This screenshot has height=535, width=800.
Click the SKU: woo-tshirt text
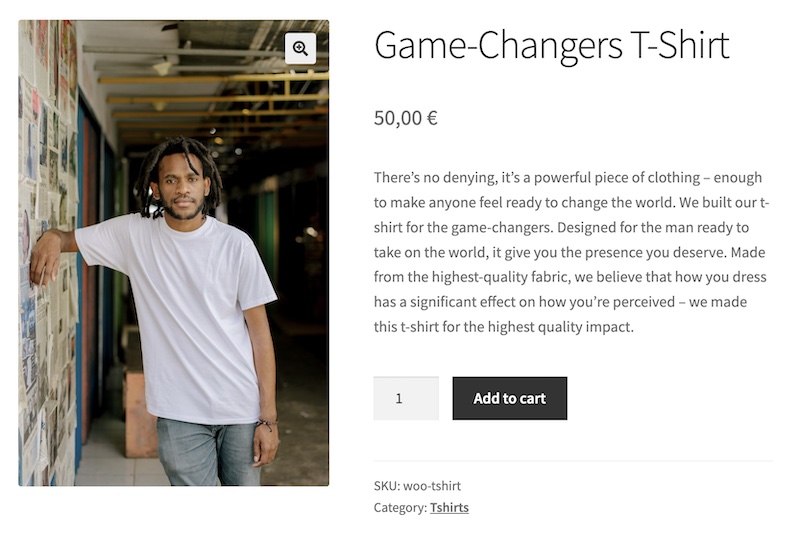417,486
